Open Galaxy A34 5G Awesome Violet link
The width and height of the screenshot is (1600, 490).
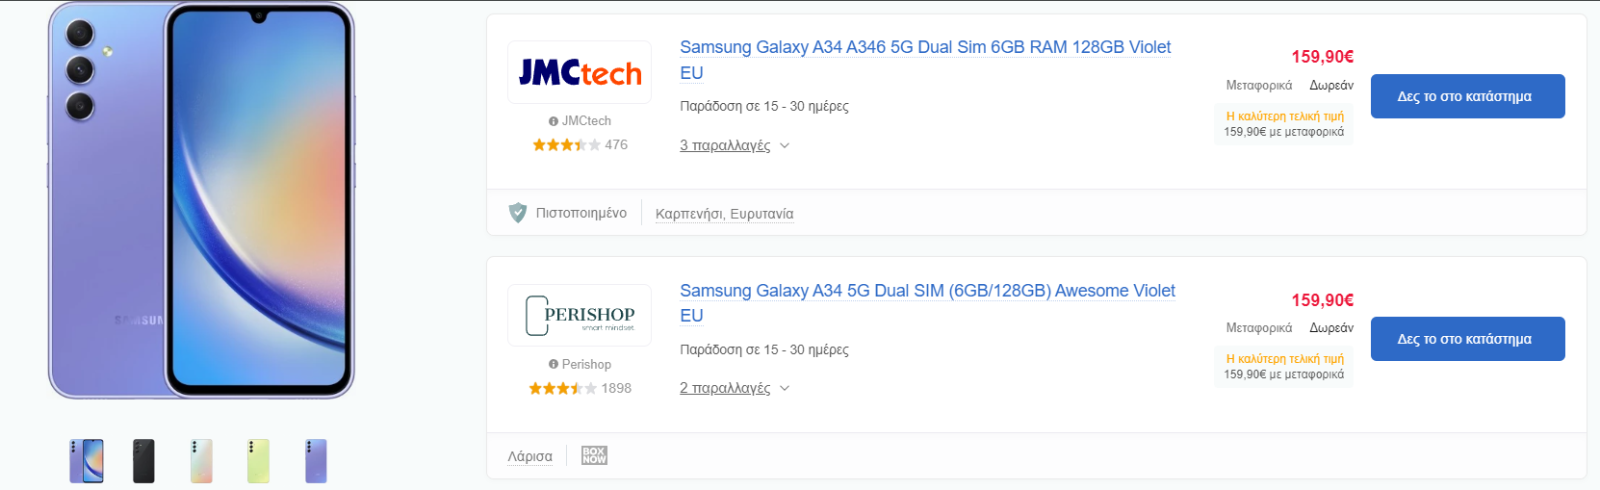coord(927,303)
